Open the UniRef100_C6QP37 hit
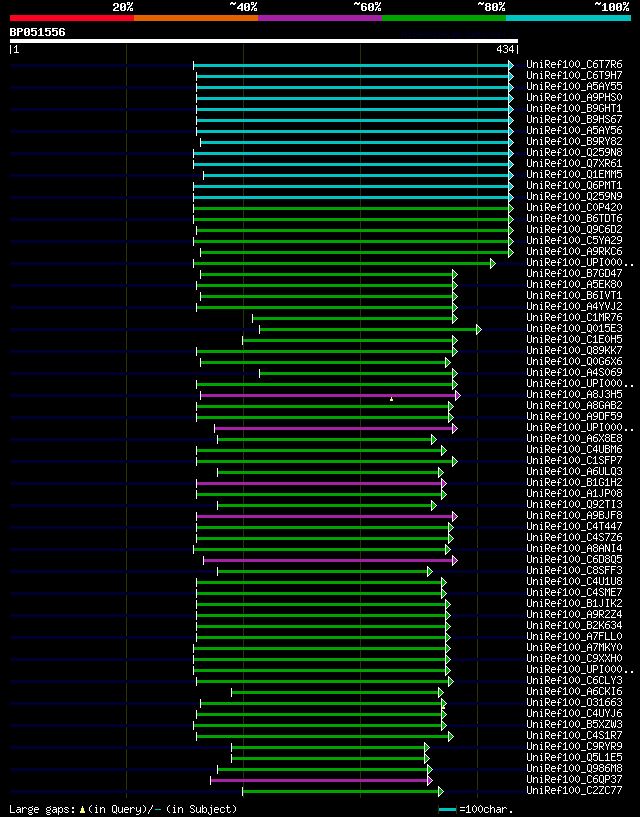This screenshot has width=640, height=817. click(x=574, y=779)
